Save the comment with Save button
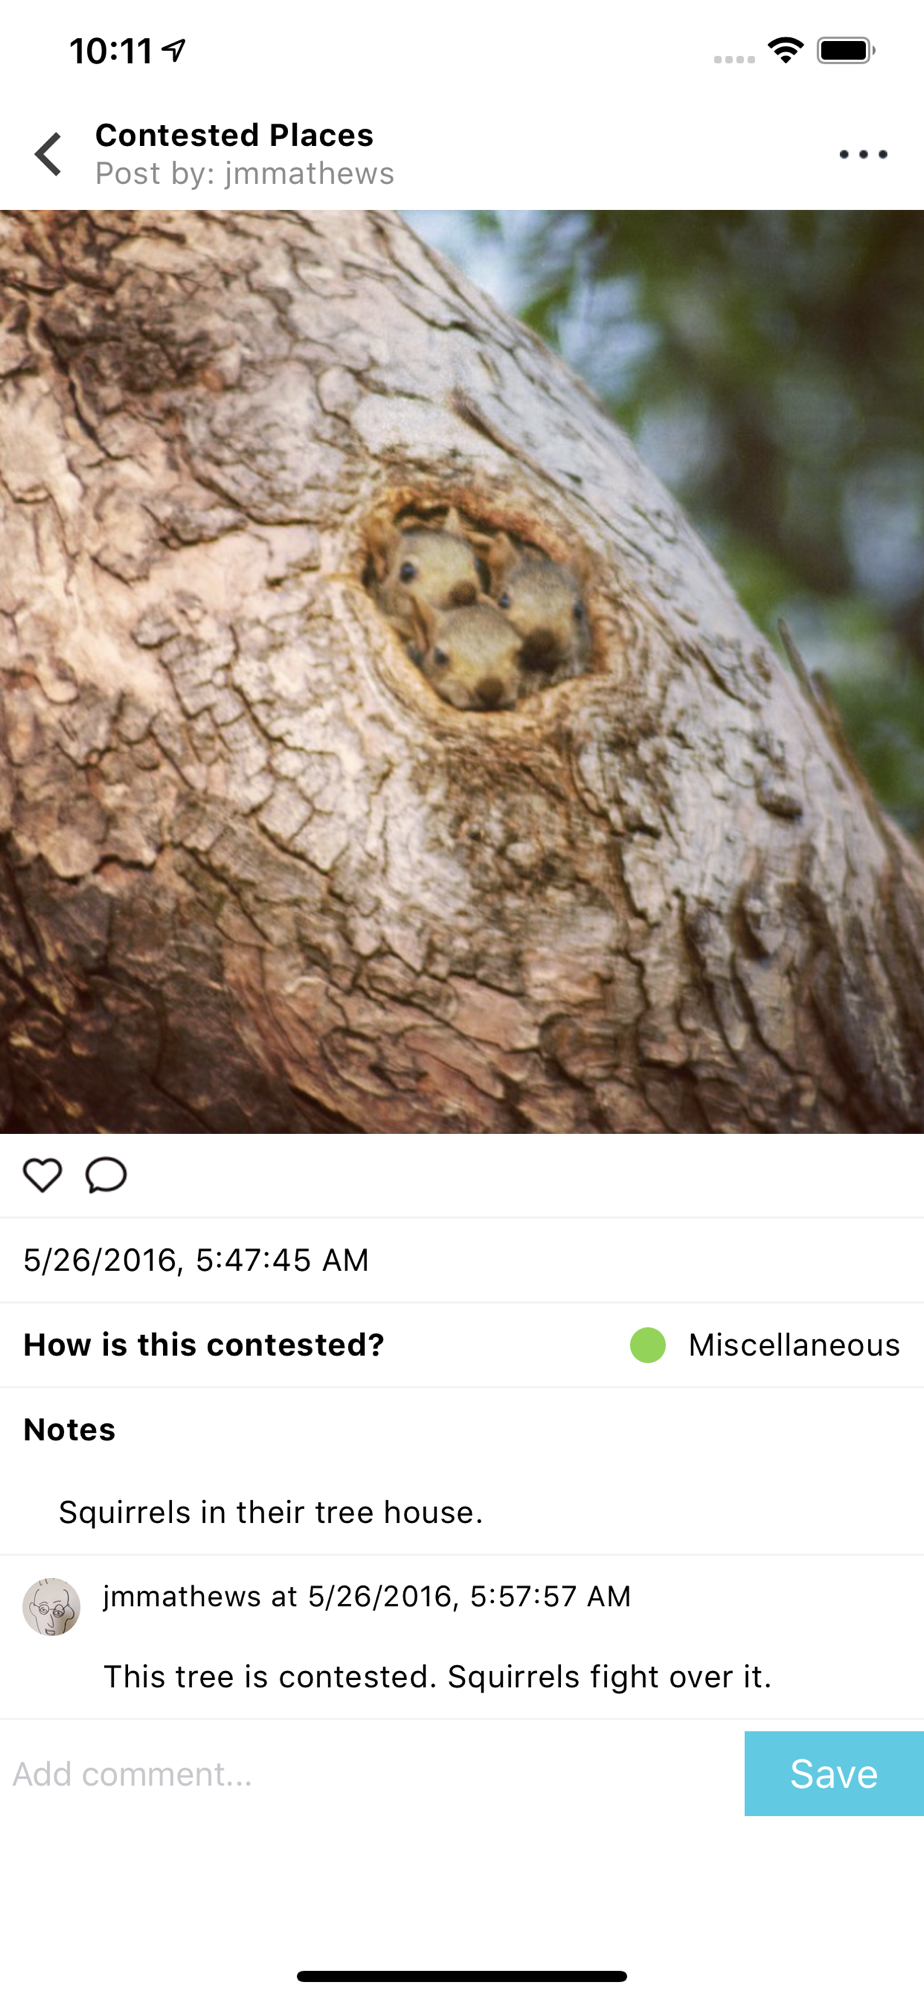 pos(834,1774)
